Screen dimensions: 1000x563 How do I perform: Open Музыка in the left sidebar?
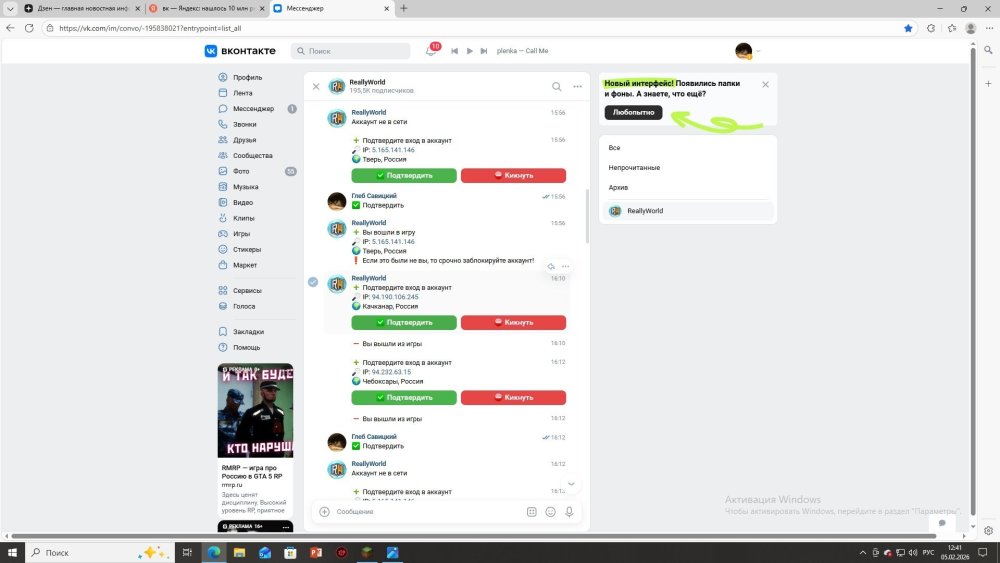[x=246, y=187]
